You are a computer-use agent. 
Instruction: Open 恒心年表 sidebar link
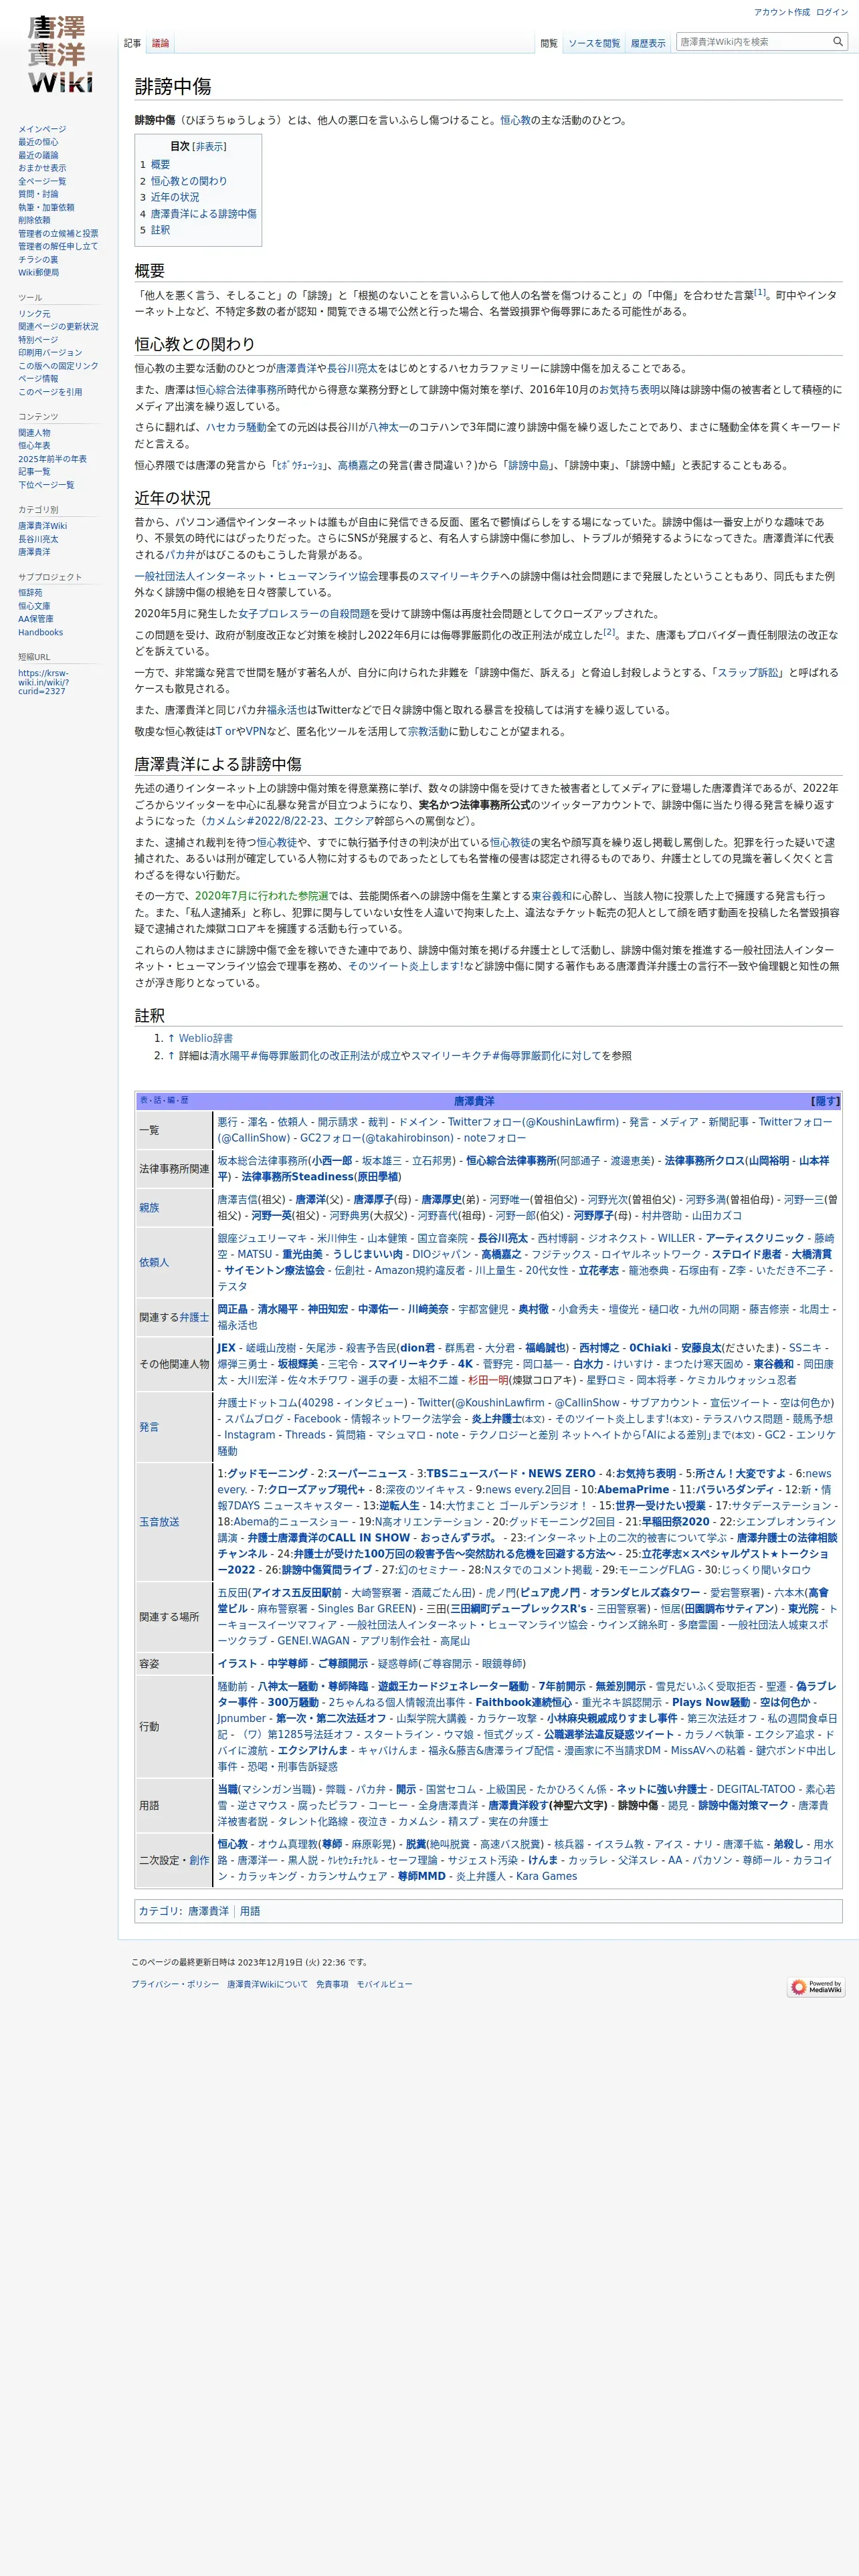[x=34, y=446]
